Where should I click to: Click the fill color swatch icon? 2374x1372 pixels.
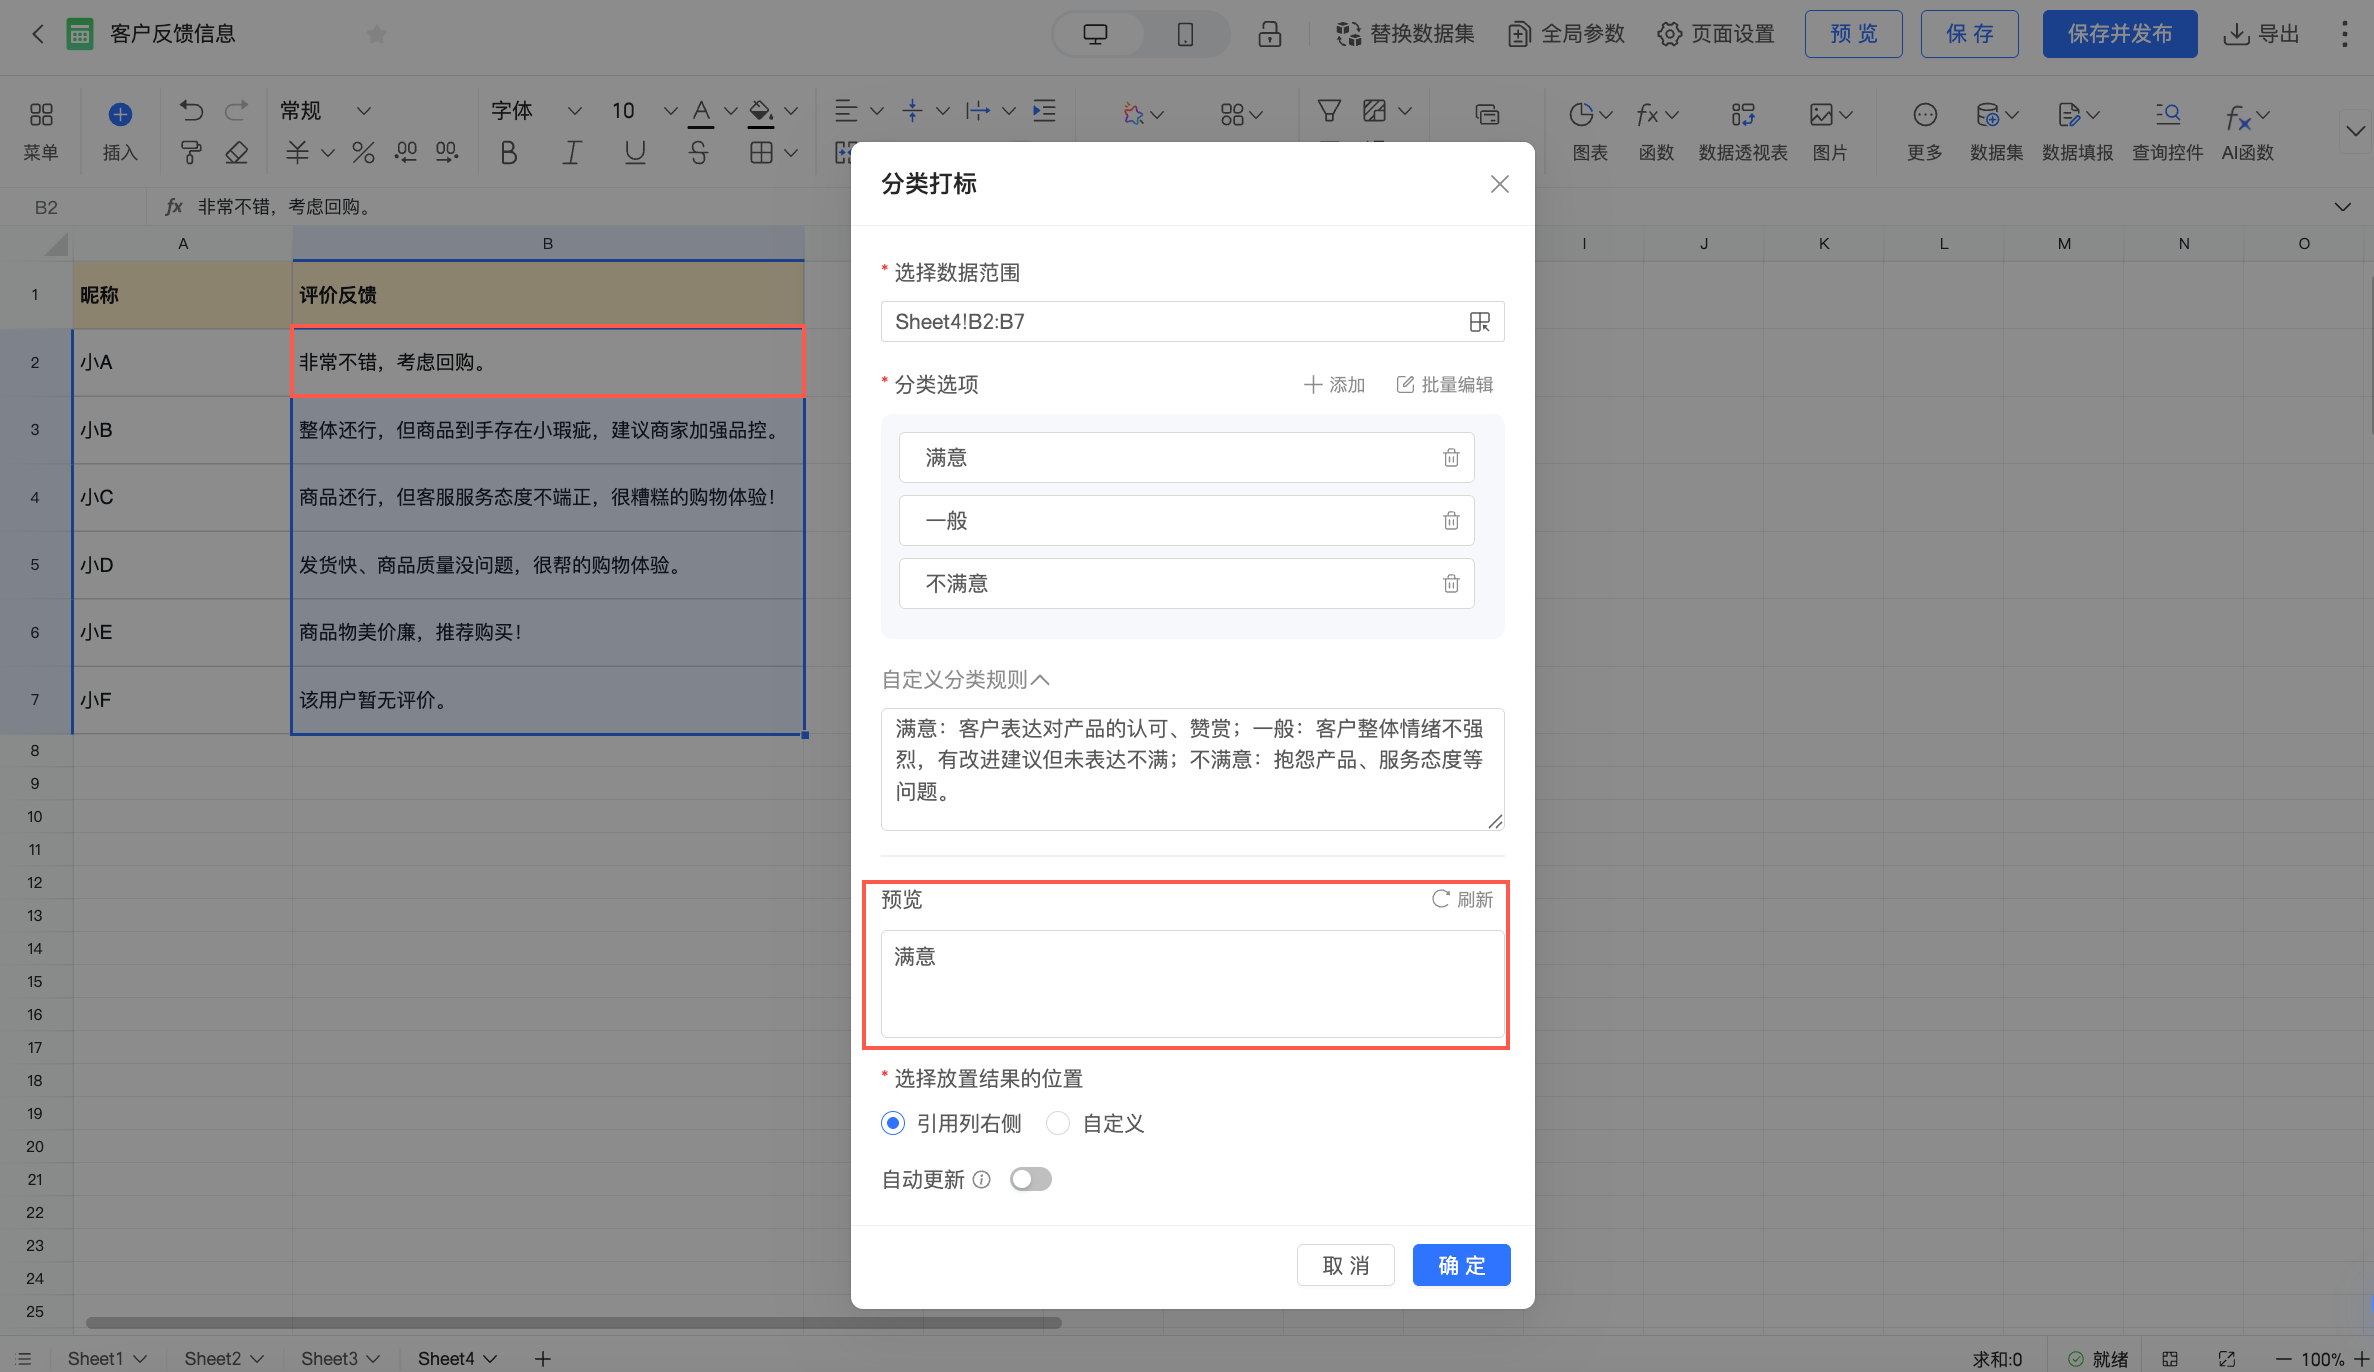click(761, 111)
